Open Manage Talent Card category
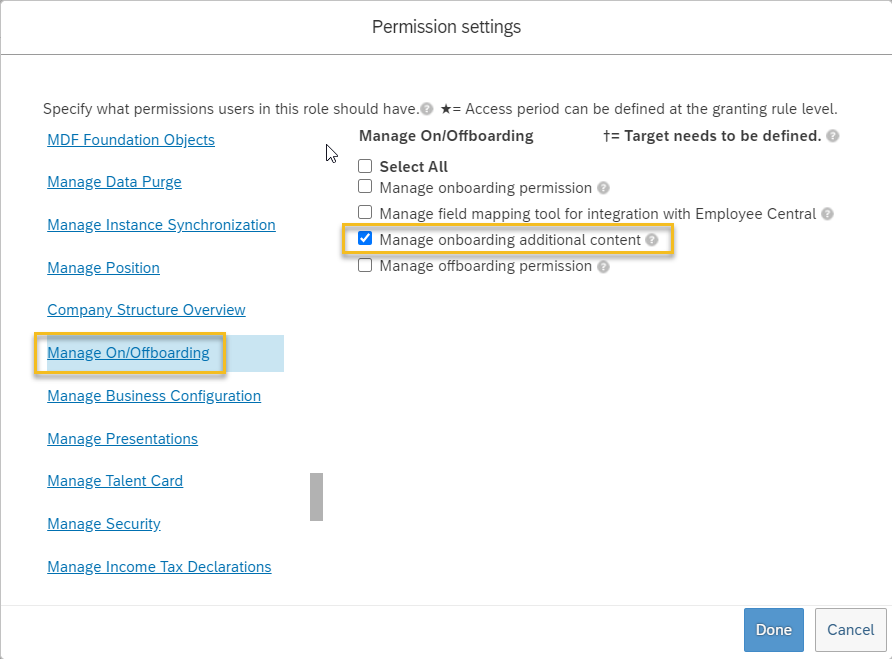This screenshot has height=659, width=892. click(x=115, y=481)
